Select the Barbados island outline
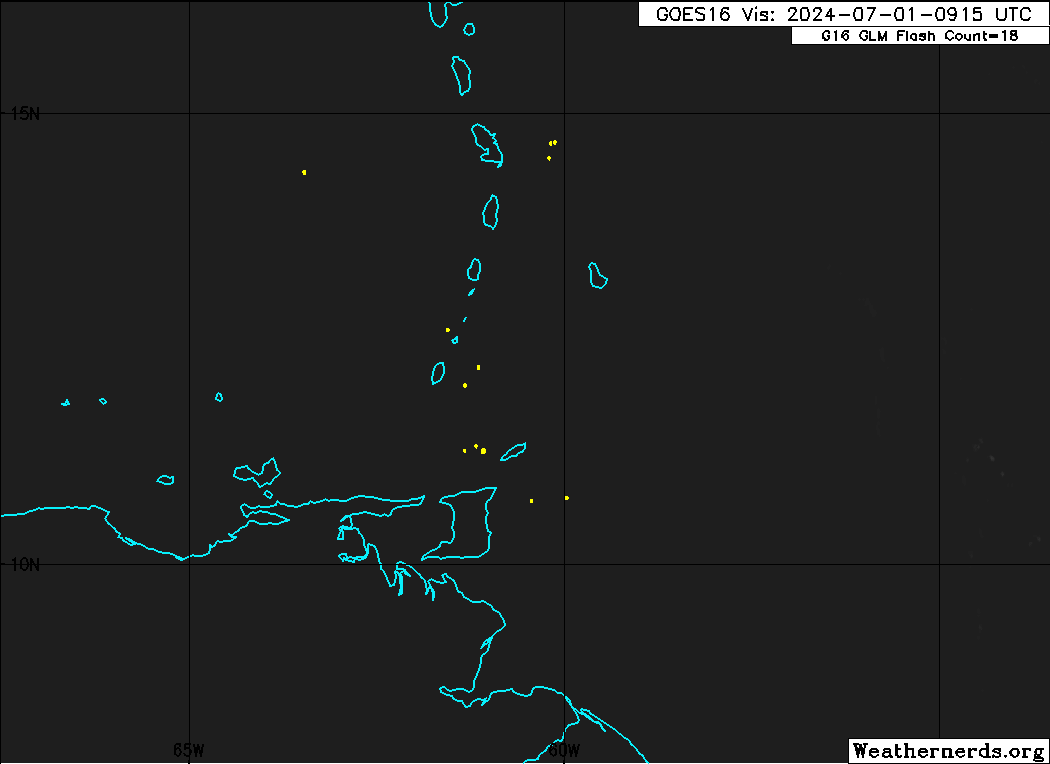This screenshot has width=1050, height=764. (598, 275)
